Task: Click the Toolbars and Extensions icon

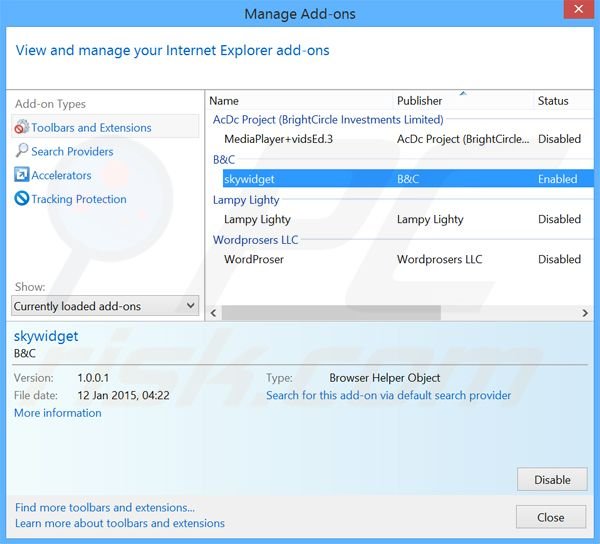Action: click(x=22, y=127)
